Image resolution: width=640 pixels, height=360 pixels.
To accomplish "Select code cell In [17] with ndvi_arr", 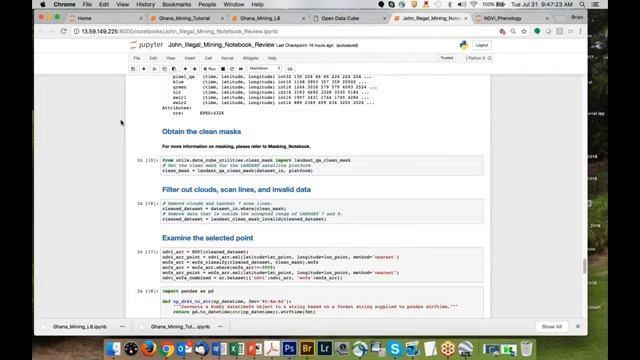I will [322, 265].
